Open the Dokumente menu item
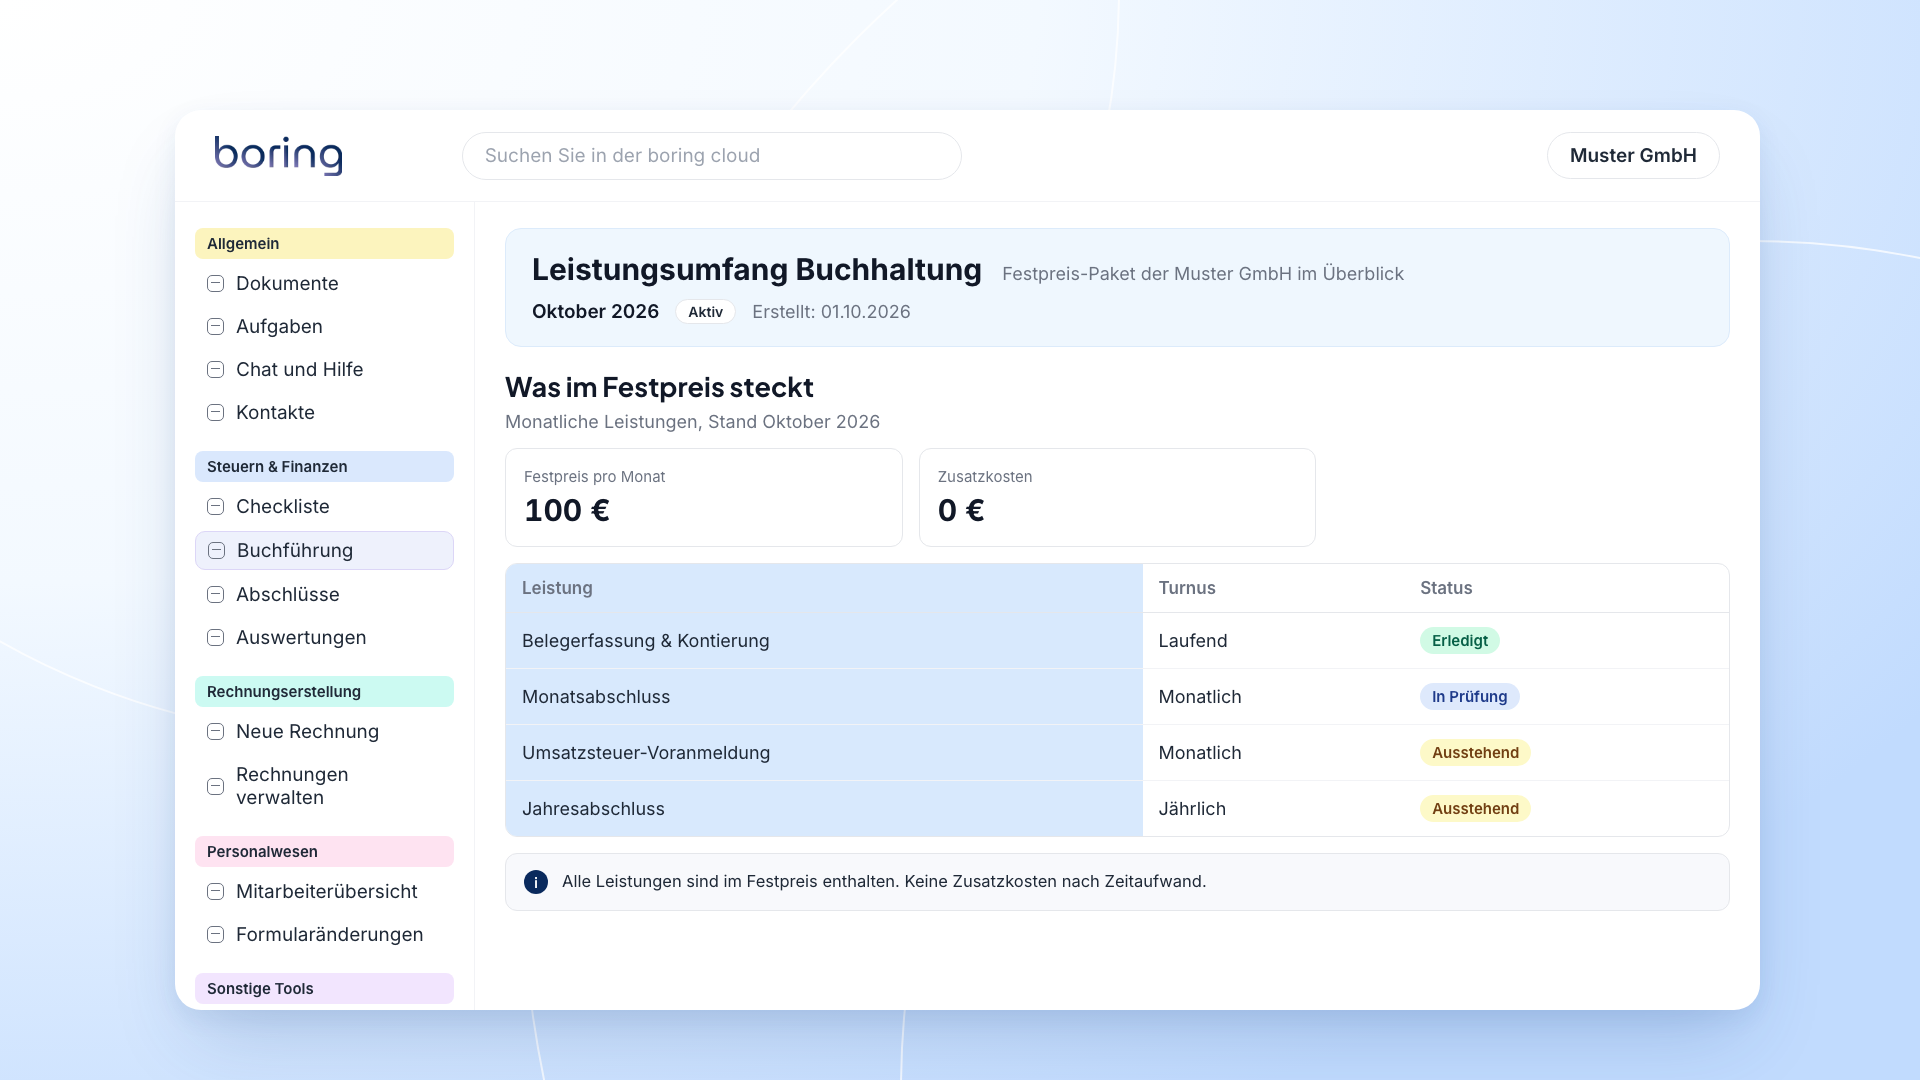 [324, 284]
